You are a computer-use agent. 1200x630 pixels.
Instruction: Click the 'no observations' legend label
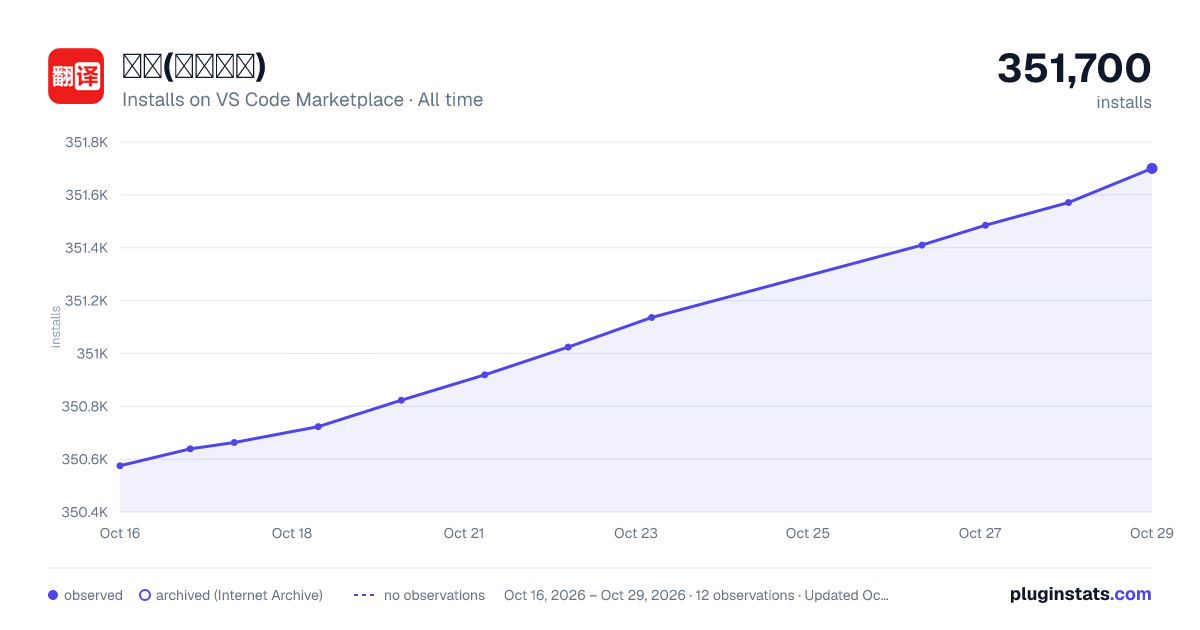tap(434, 595)
